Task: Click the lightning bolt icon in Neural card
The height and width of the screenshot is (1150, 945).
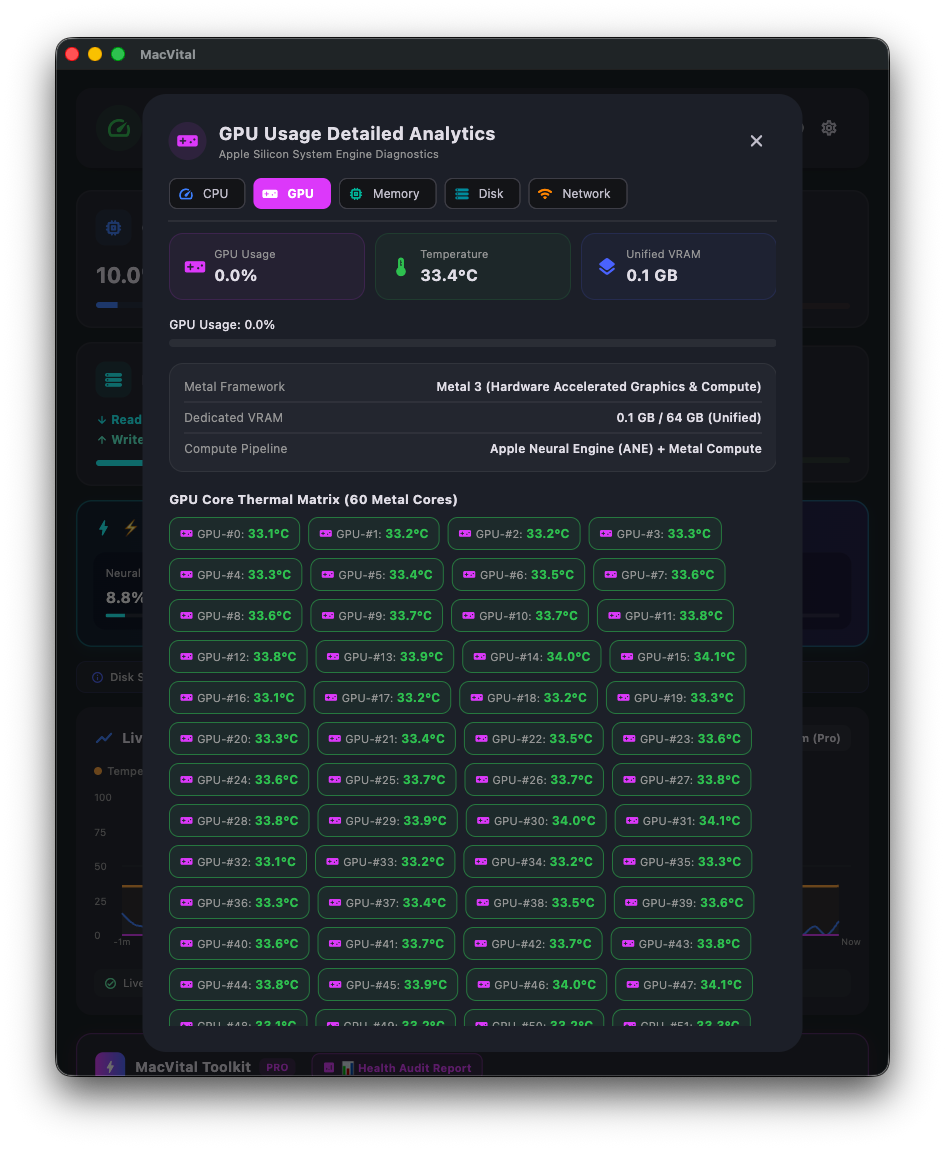Action: 103,527
